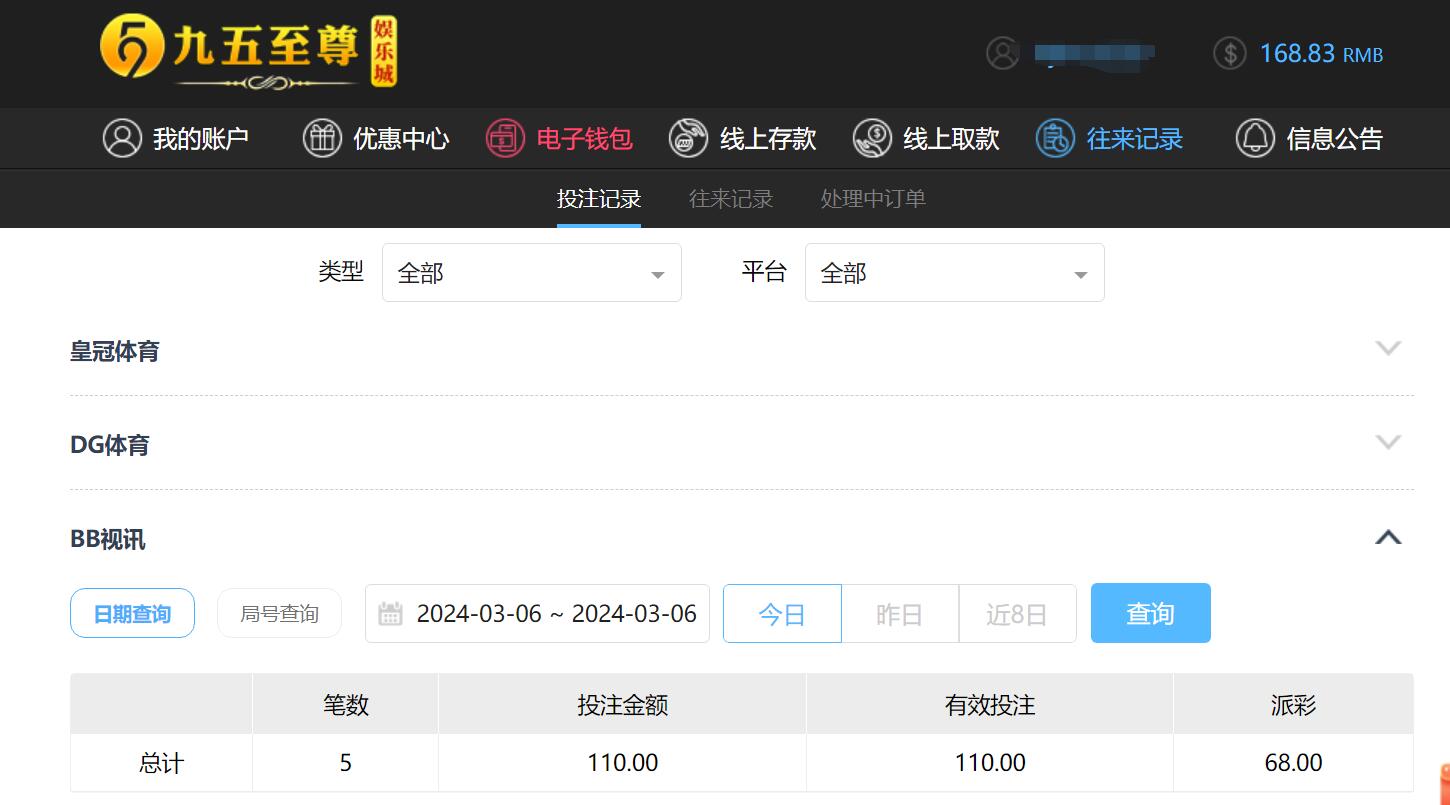Switch to 投注记录 tab
1450x805 pixels.
(599, 199)
